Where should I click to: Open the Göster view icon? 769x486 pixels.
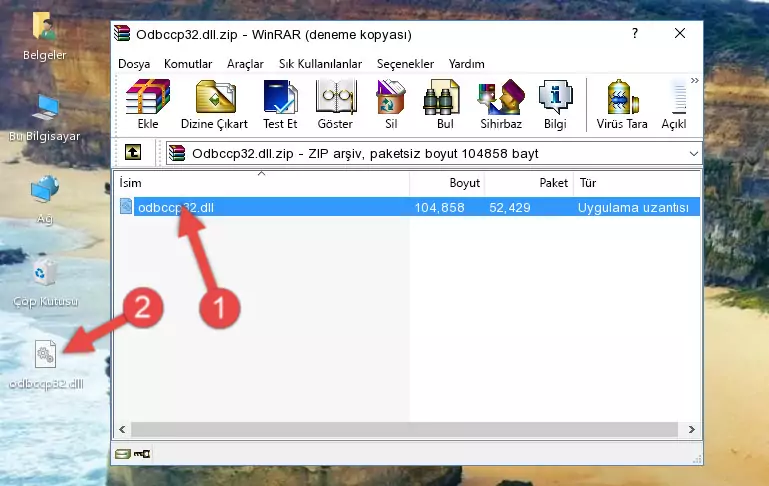tap(335, 97)
